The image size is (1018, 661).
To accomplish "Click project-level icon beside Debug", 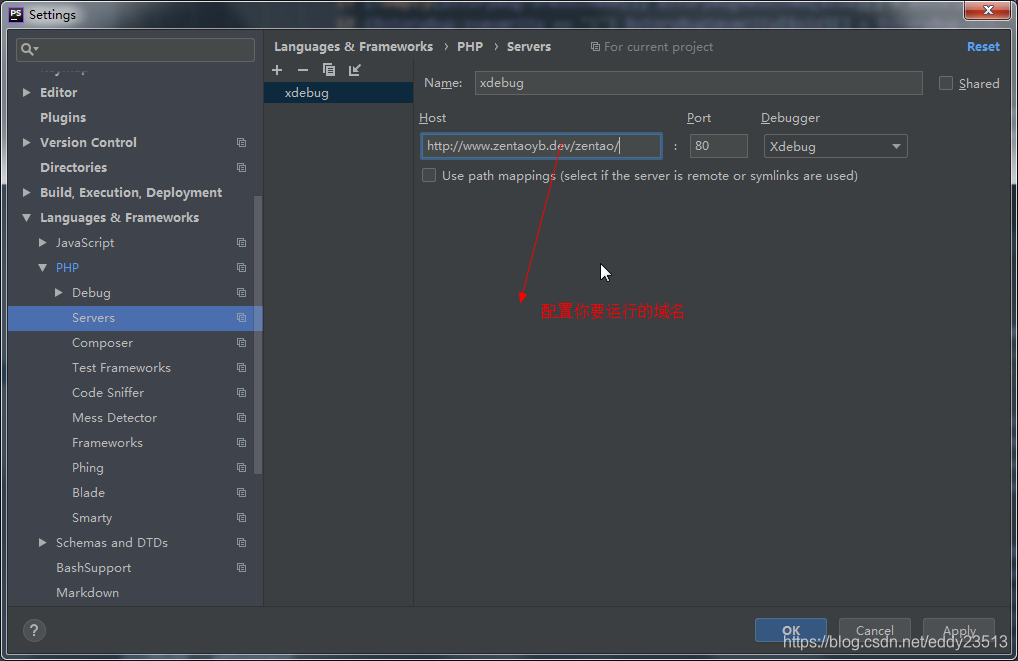I will (242, 292).
